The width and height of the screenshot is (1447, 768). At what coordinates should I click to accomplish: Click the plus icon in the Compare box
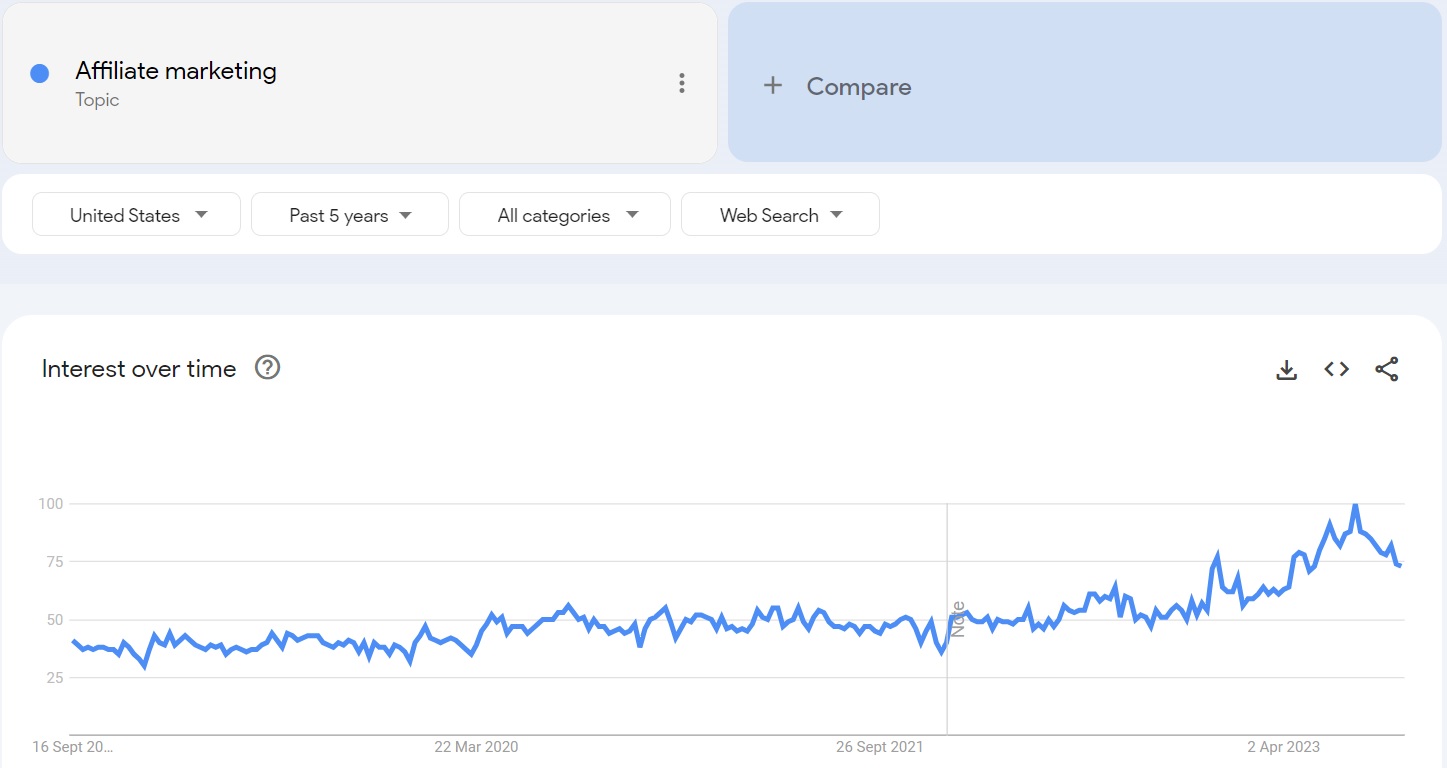772,85
